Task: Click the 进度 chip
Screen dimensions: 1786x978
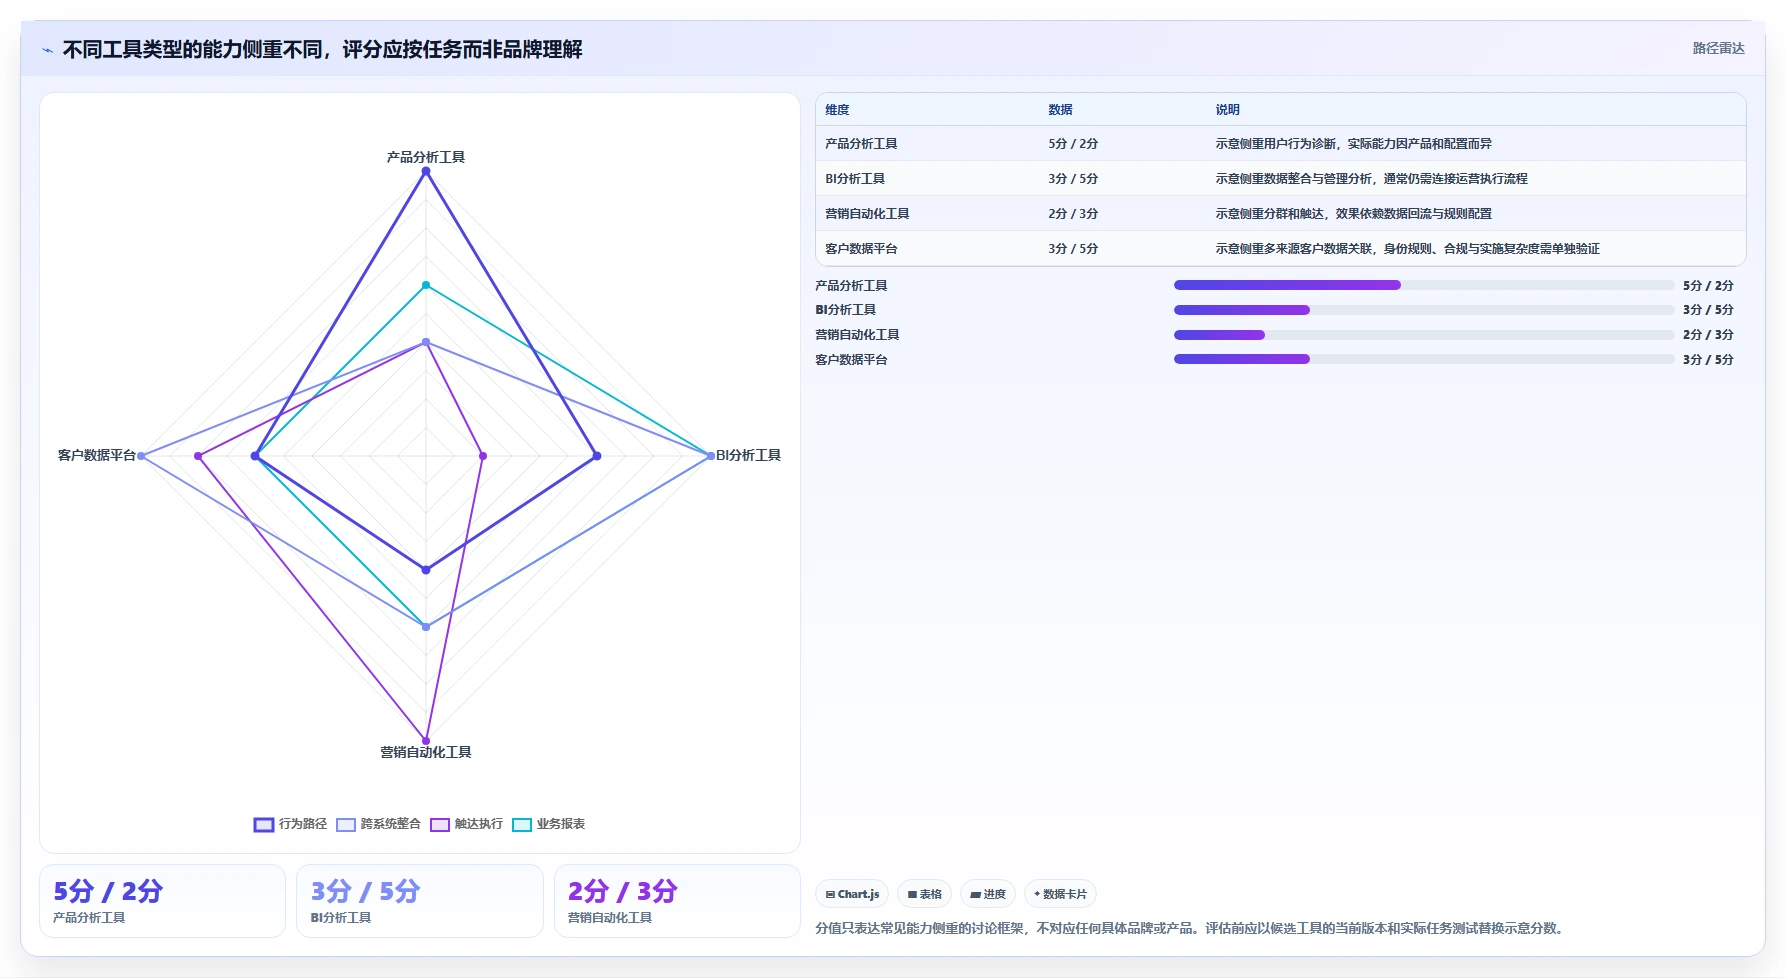Action: click(x=988, y=894)
